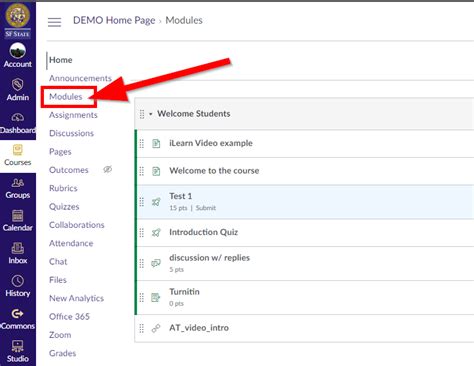Open the iLearn Video example page
Screen dimensions: 474x366
click(211, 143)
